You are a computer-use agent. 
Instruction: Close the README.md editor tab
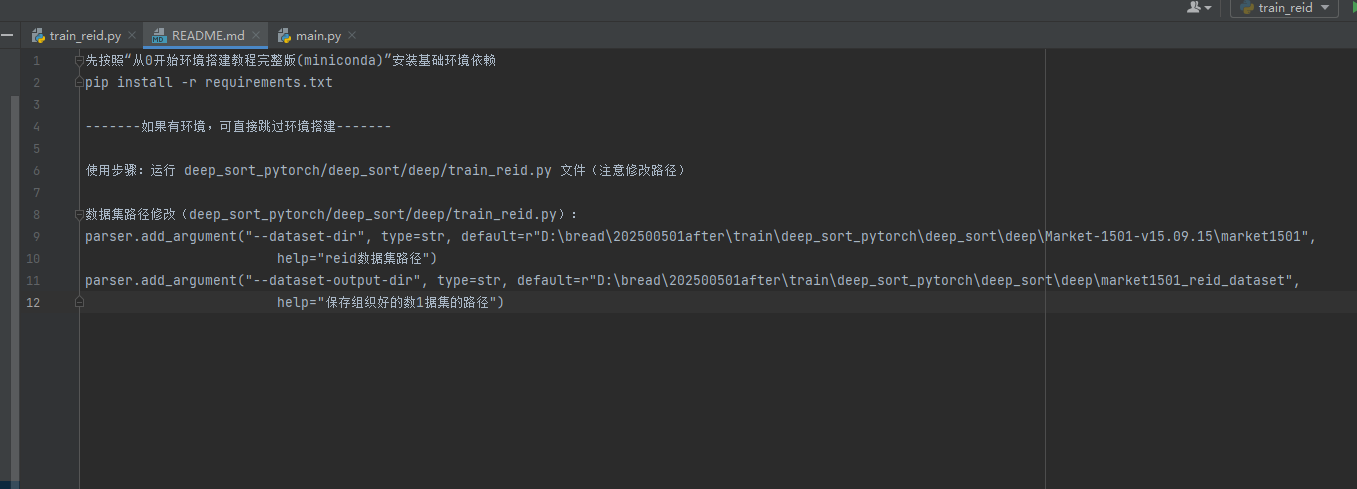[x=256, y=36]
